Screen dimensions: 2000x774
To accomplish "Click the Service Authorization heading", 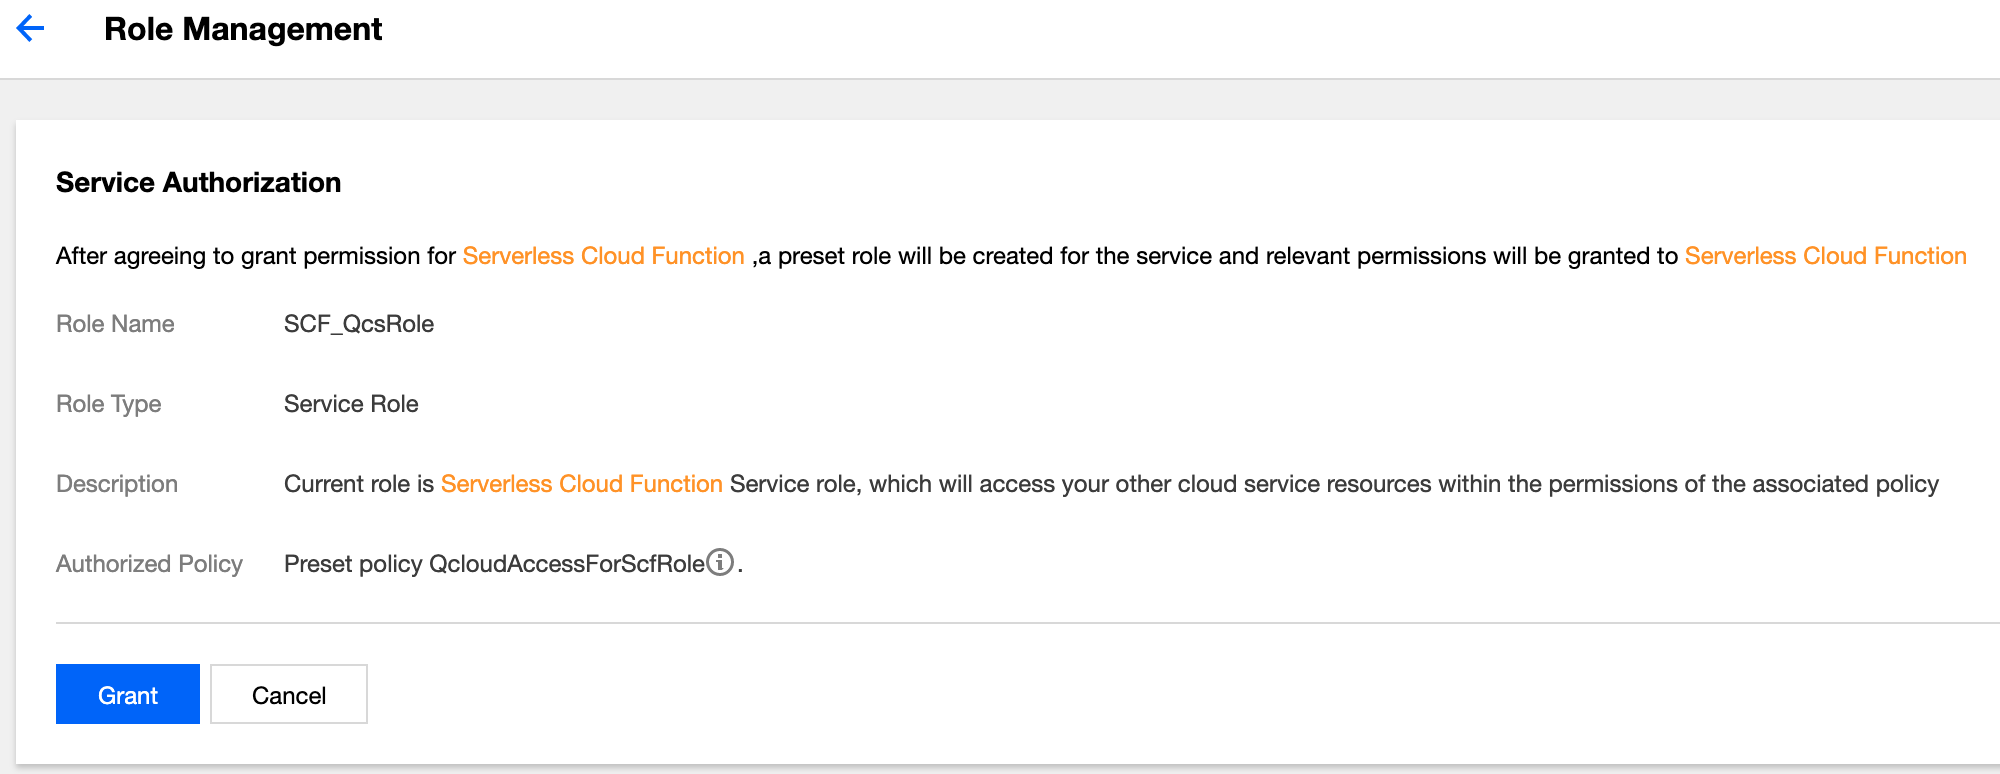I will 198,182.
